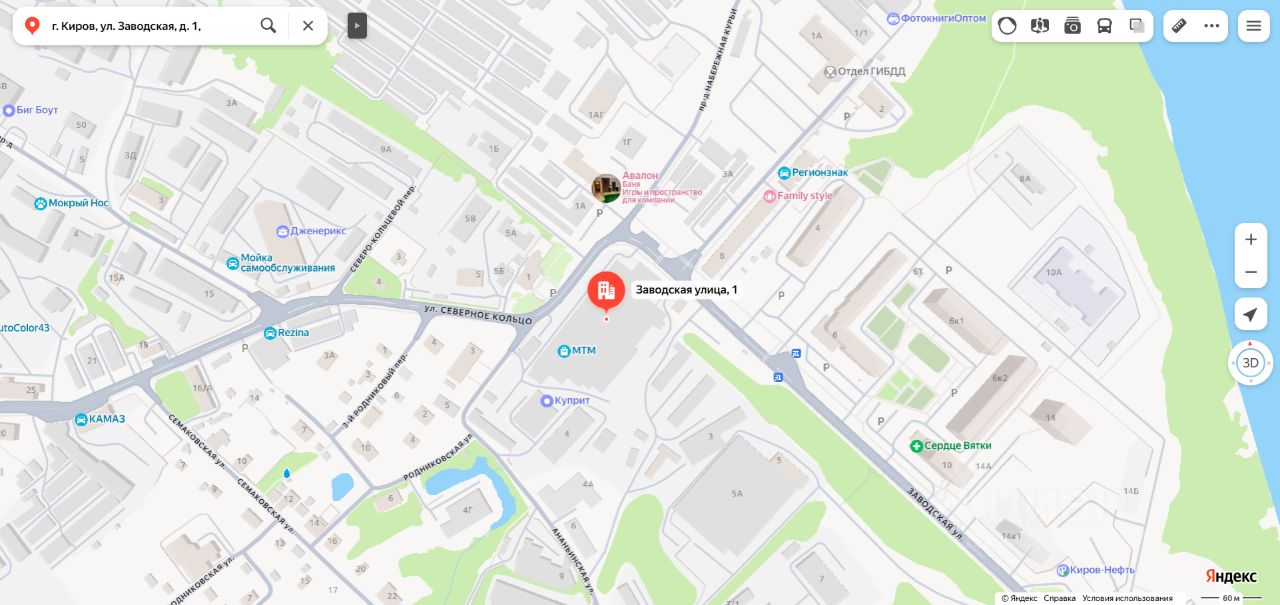
Task: Open the Справка link
Action: 1060,598
